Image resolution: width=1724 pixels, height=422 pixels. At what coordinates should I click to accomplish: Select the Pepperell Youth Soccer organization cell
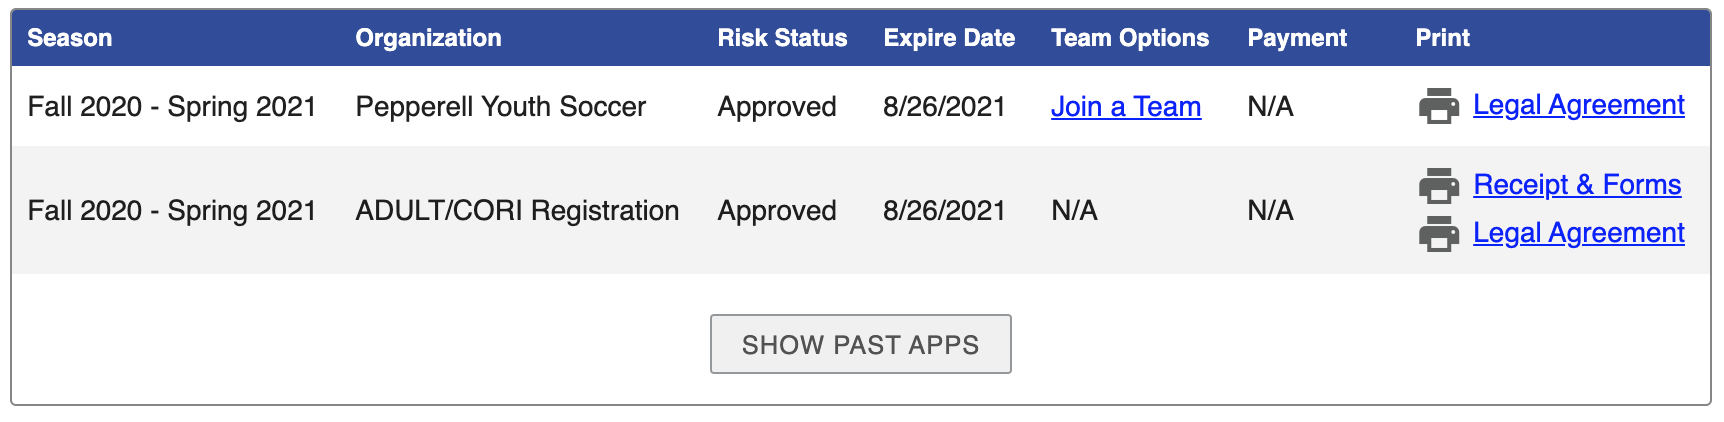(500, 107)
